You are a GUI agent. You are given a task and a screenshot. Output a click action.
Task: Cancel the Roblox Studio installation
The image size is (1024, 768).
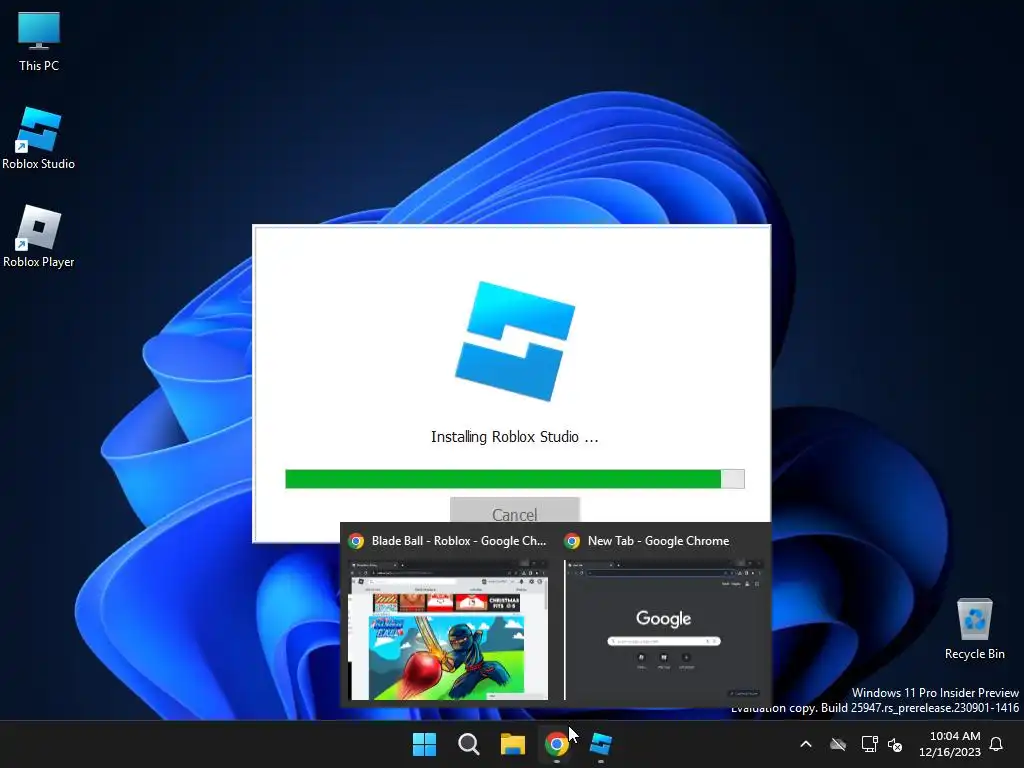click(515, 512)
